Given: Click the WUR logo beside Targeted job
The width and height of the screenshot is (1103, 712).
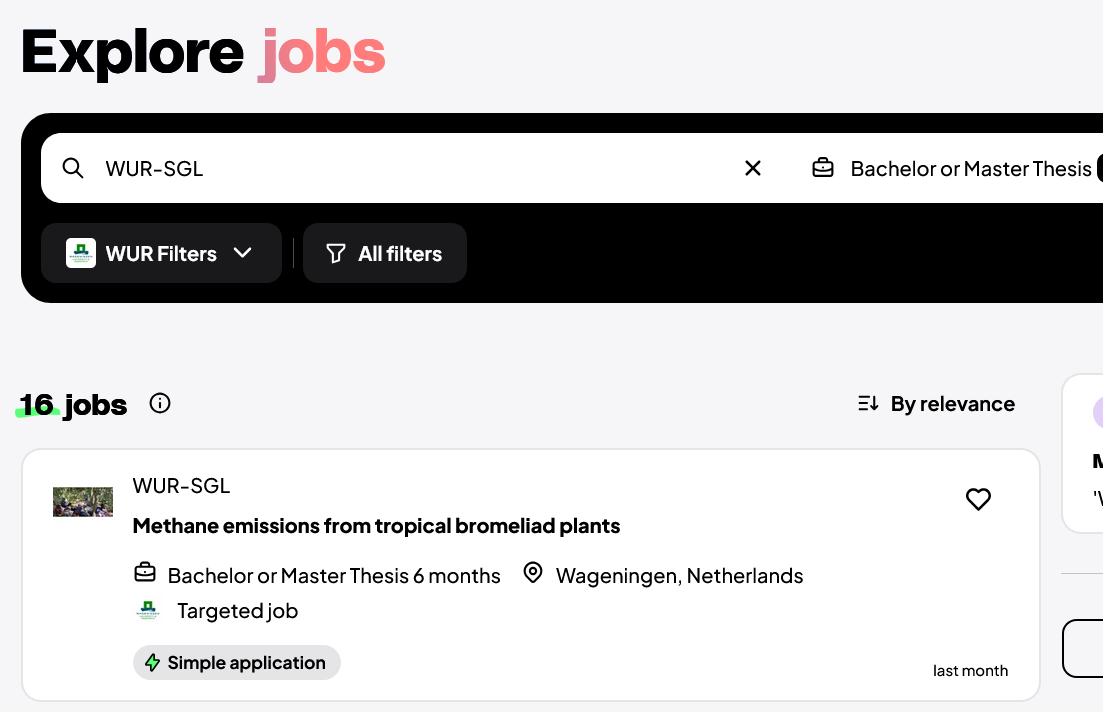Looking at the screenshot, I should coord(148,610).
